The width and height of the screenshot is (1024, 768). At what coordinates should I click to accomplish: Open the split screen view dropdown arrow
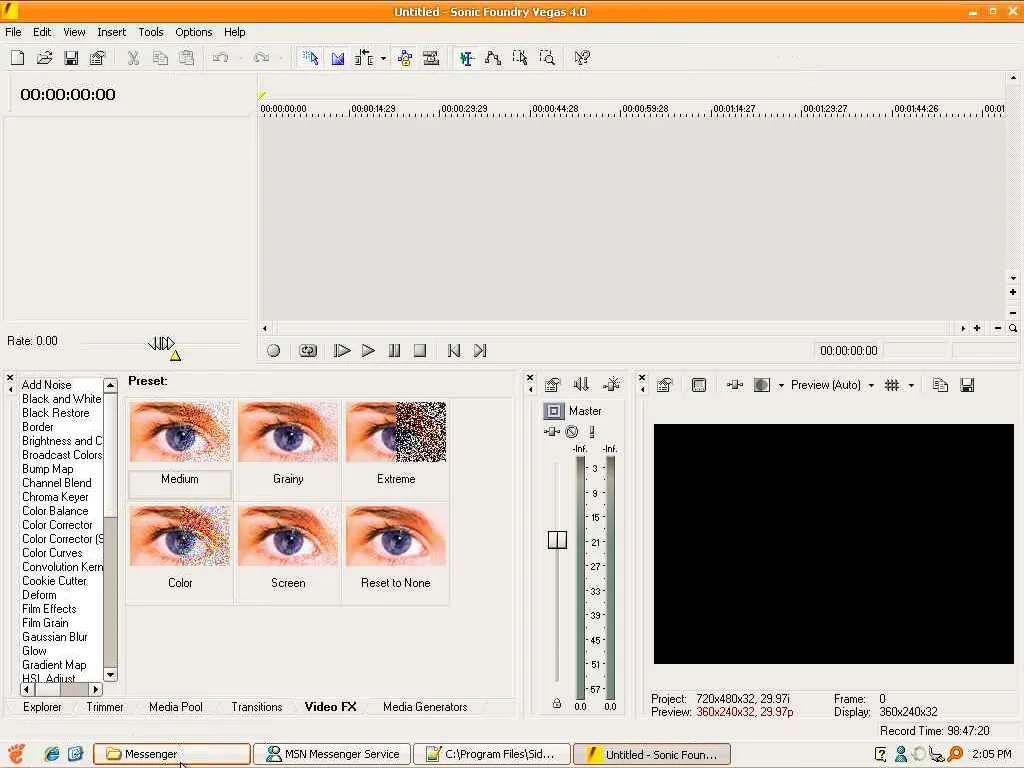point(781,386)
